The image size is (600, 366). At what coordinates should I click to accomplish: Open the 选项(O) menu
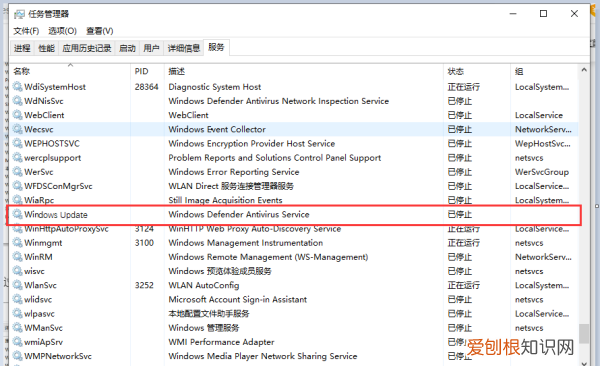62,31
